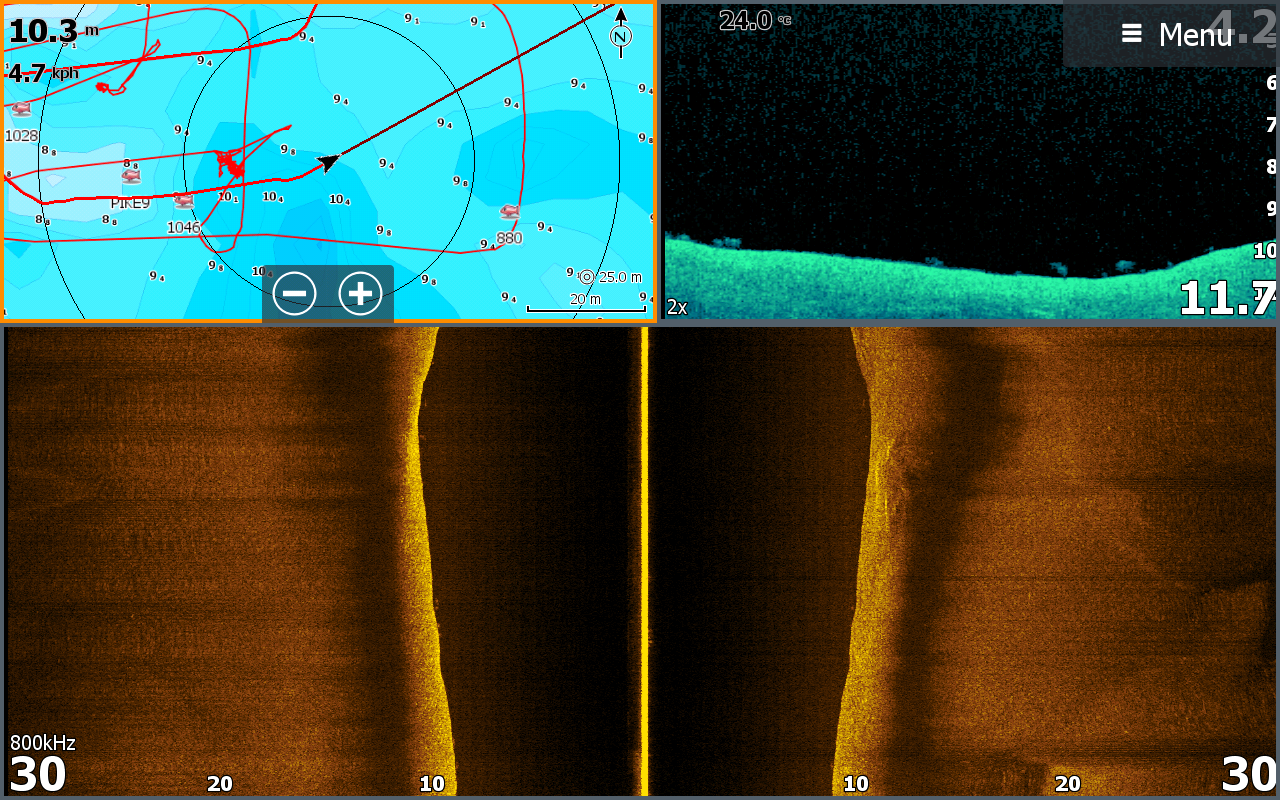The height and width of the screenshot is (800, 1280).
Task: Zoom in the chart with plus button
Action: coord(360,294)
